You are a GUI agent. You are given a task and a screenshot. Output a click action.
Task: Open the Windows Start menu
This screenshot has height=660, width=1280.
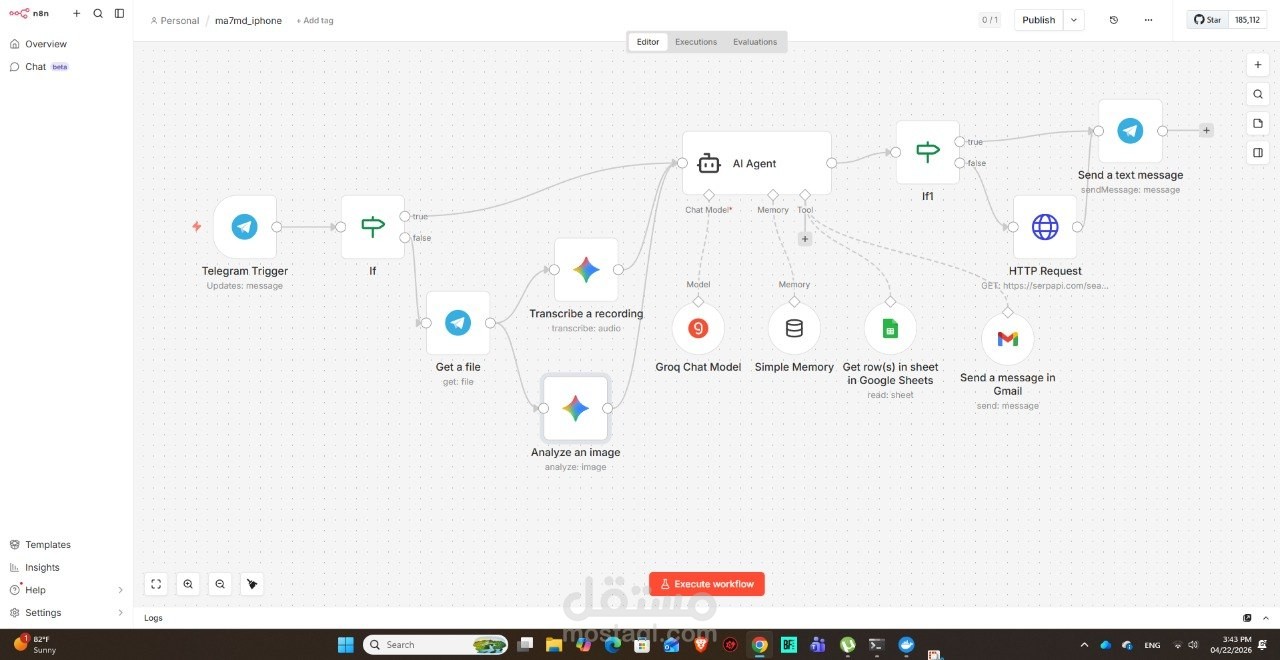pos(346,644)
